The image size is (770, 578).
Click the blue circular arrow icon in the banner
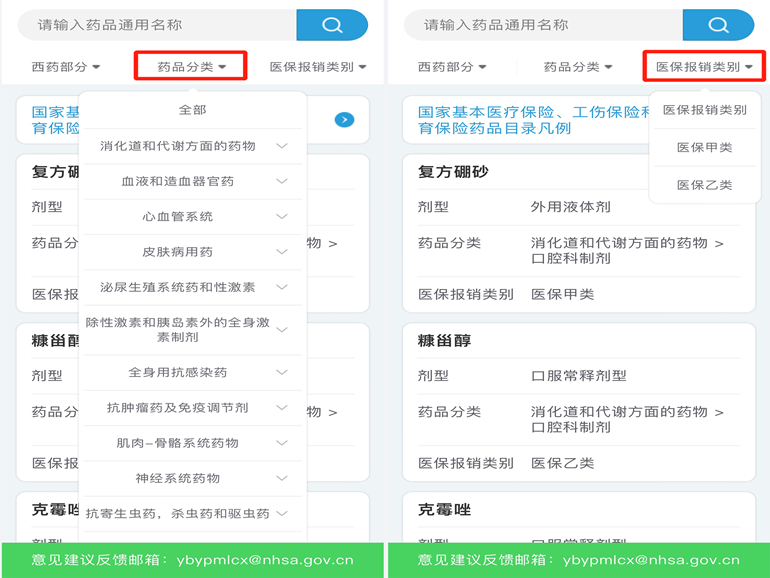coord(344,120)
